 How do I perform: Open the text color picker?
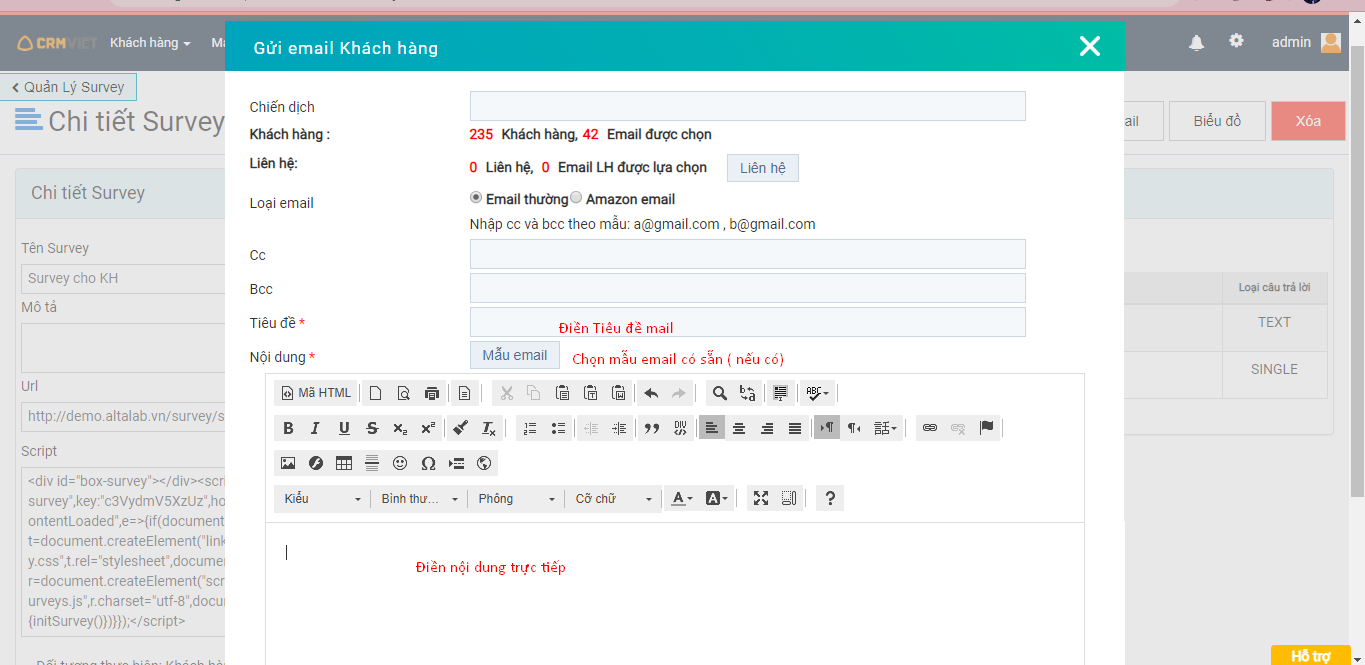(683, 499)
